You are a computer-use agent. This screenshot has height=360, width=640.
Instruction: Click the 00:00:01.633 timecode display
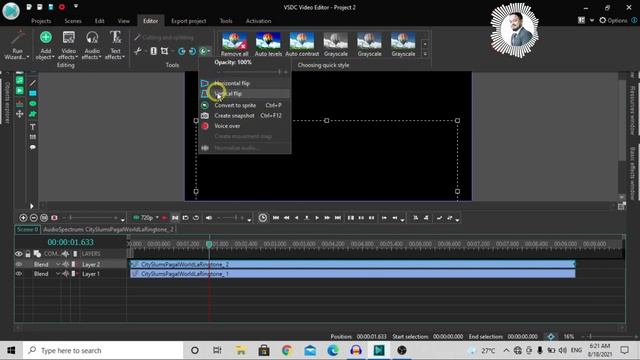coord(71,242)
